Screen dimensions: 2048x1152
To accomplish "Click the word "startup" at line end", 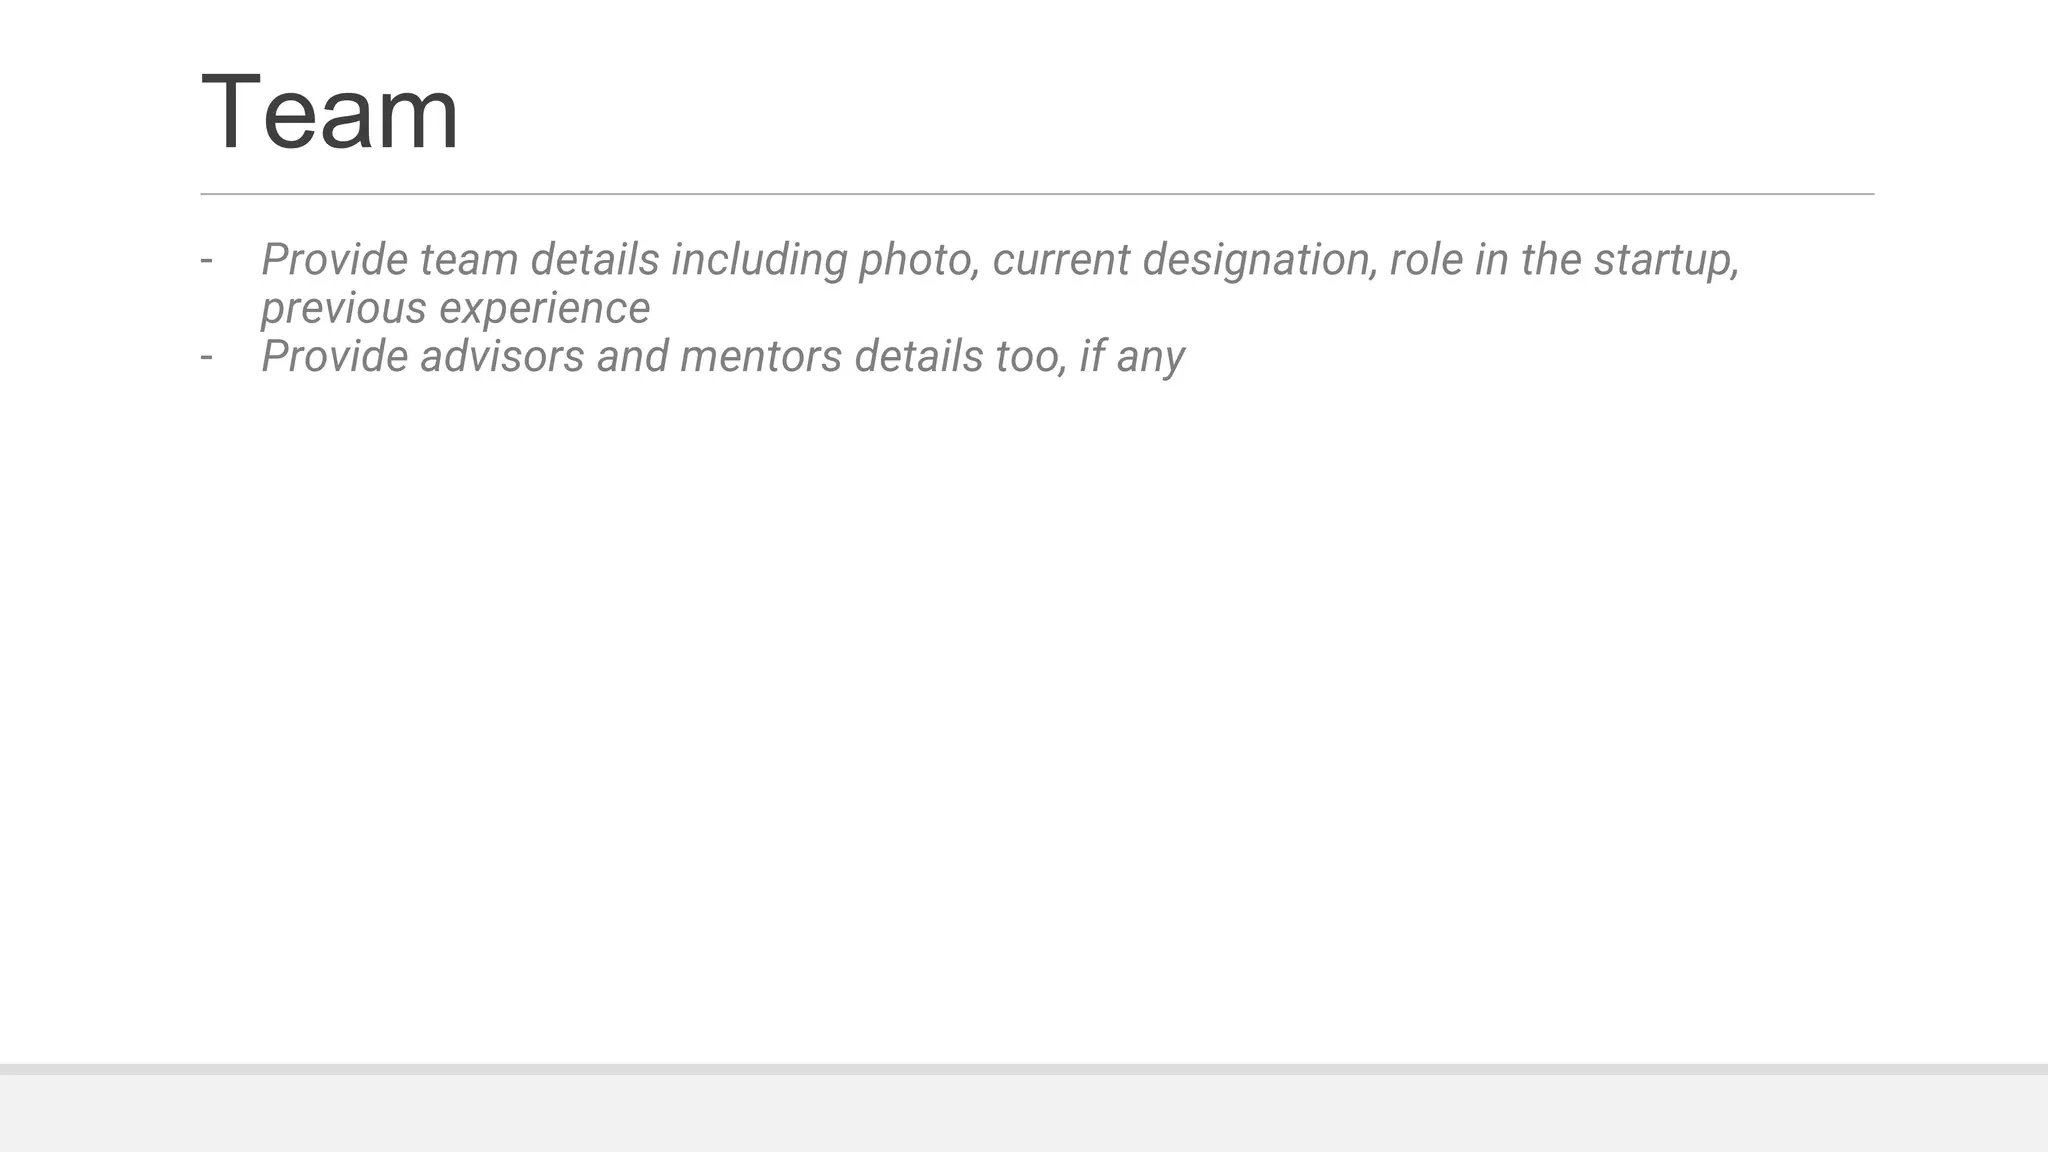I will pyautogui.click(x=1665, y=260).
